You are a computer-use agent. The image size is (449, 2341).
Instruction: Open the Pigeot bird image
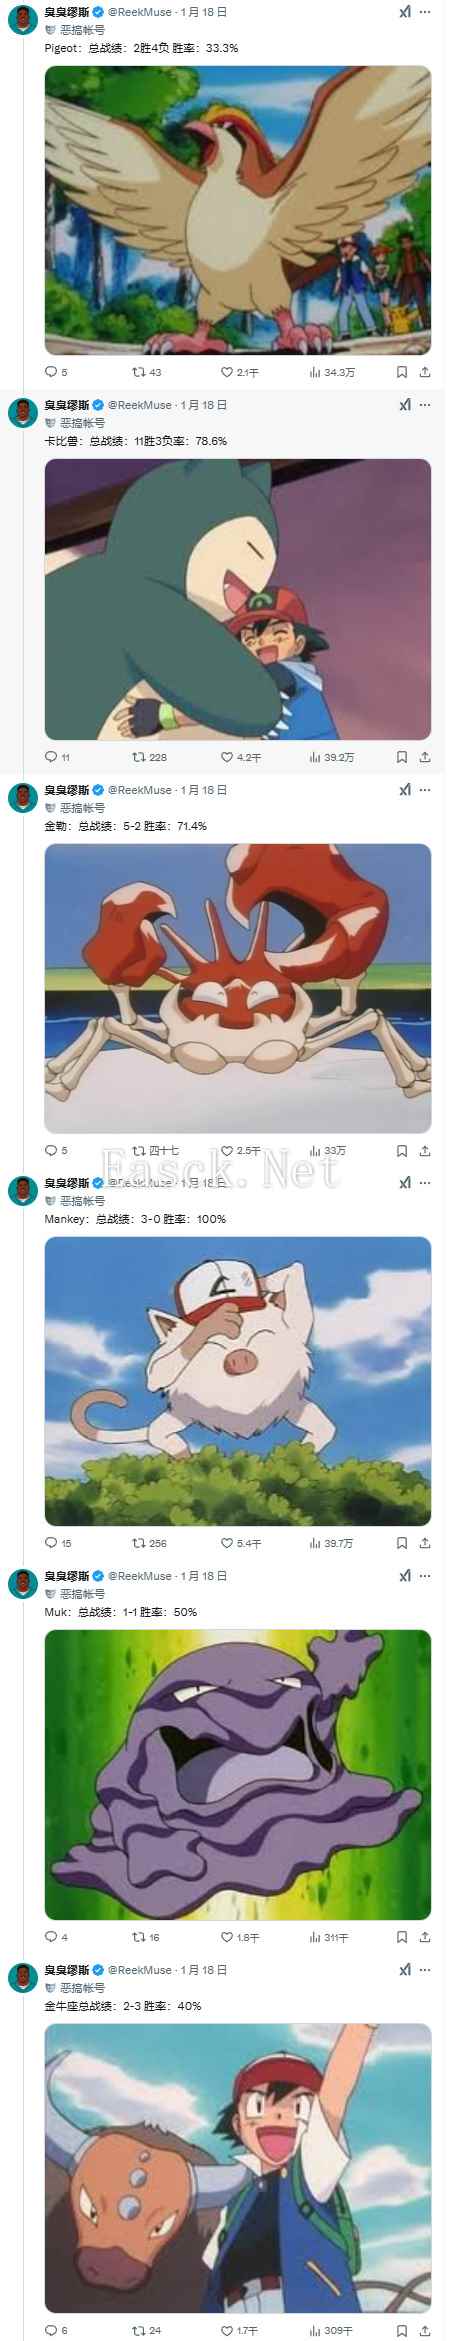click(x=238, y=210)
